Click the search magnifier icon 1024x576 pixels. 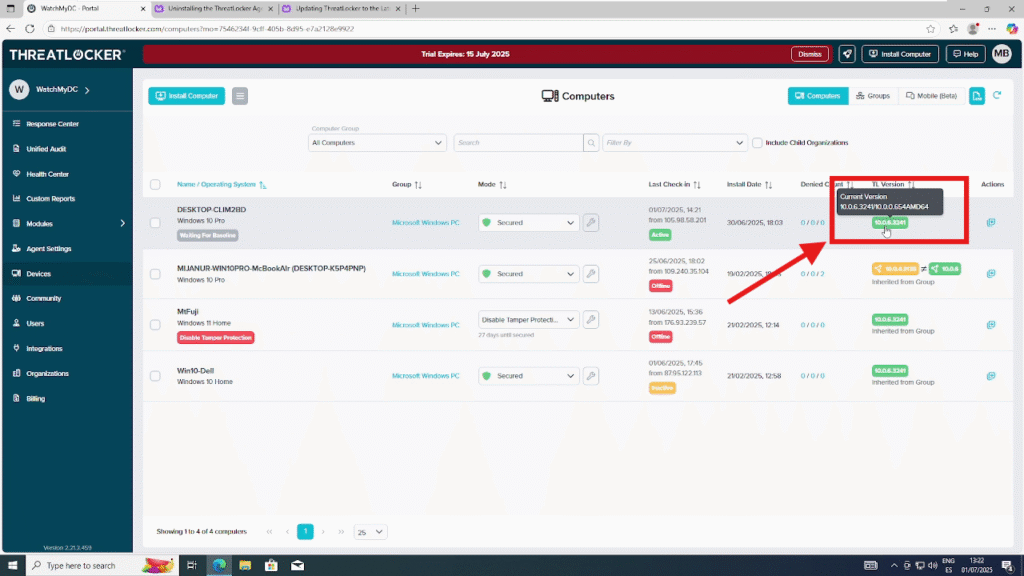point(591,142)
